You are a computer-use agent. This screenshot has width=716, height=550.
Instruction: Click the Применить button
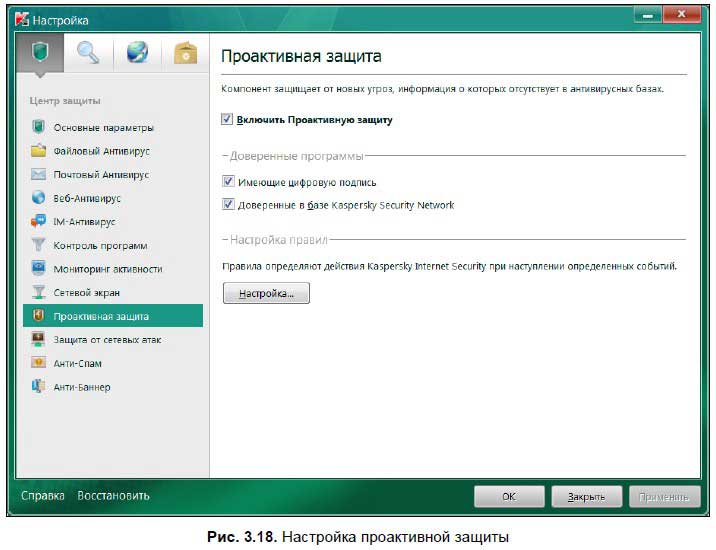click(664, 497)
